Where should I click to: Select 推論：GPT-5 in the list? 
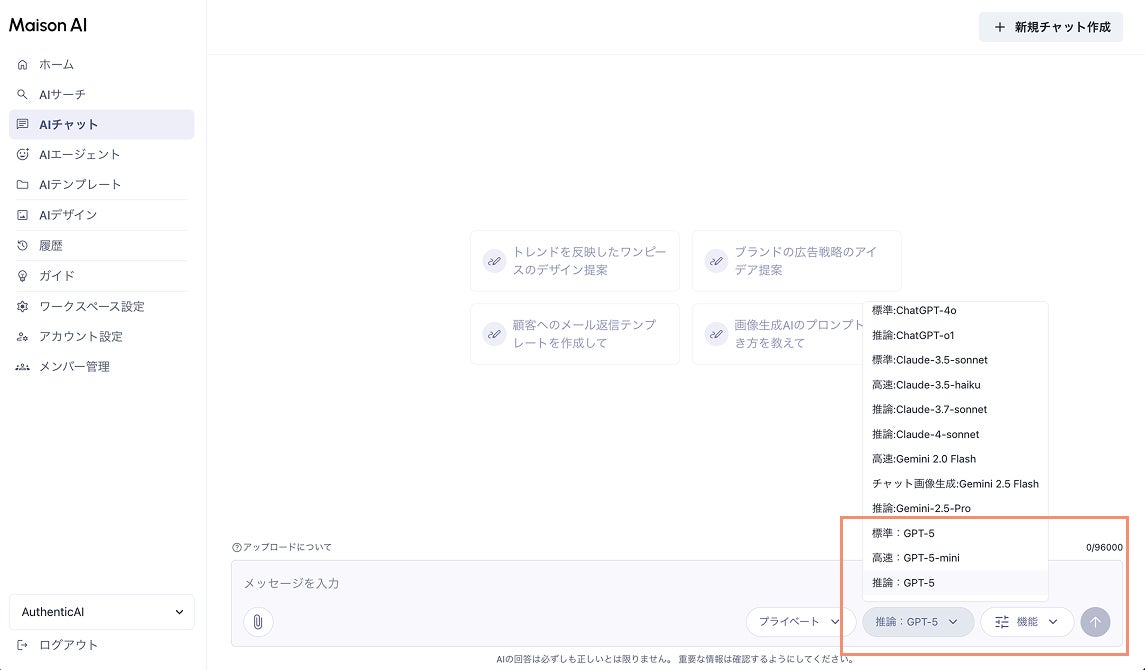955,583
